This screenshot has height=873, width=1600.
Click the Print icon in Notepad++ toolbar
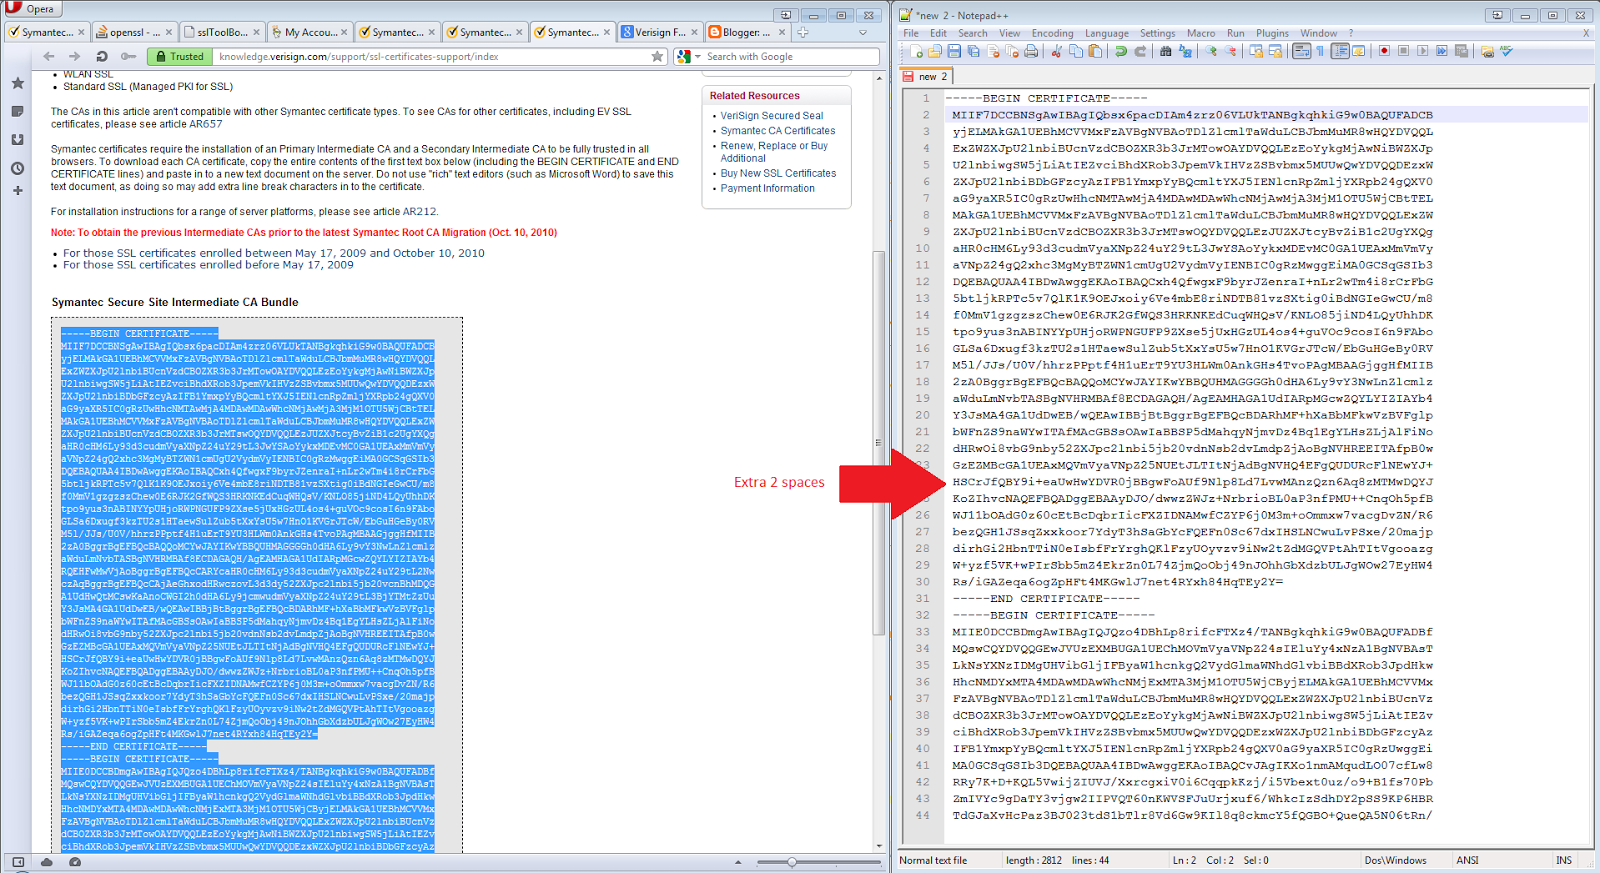tap(1031, 51)
